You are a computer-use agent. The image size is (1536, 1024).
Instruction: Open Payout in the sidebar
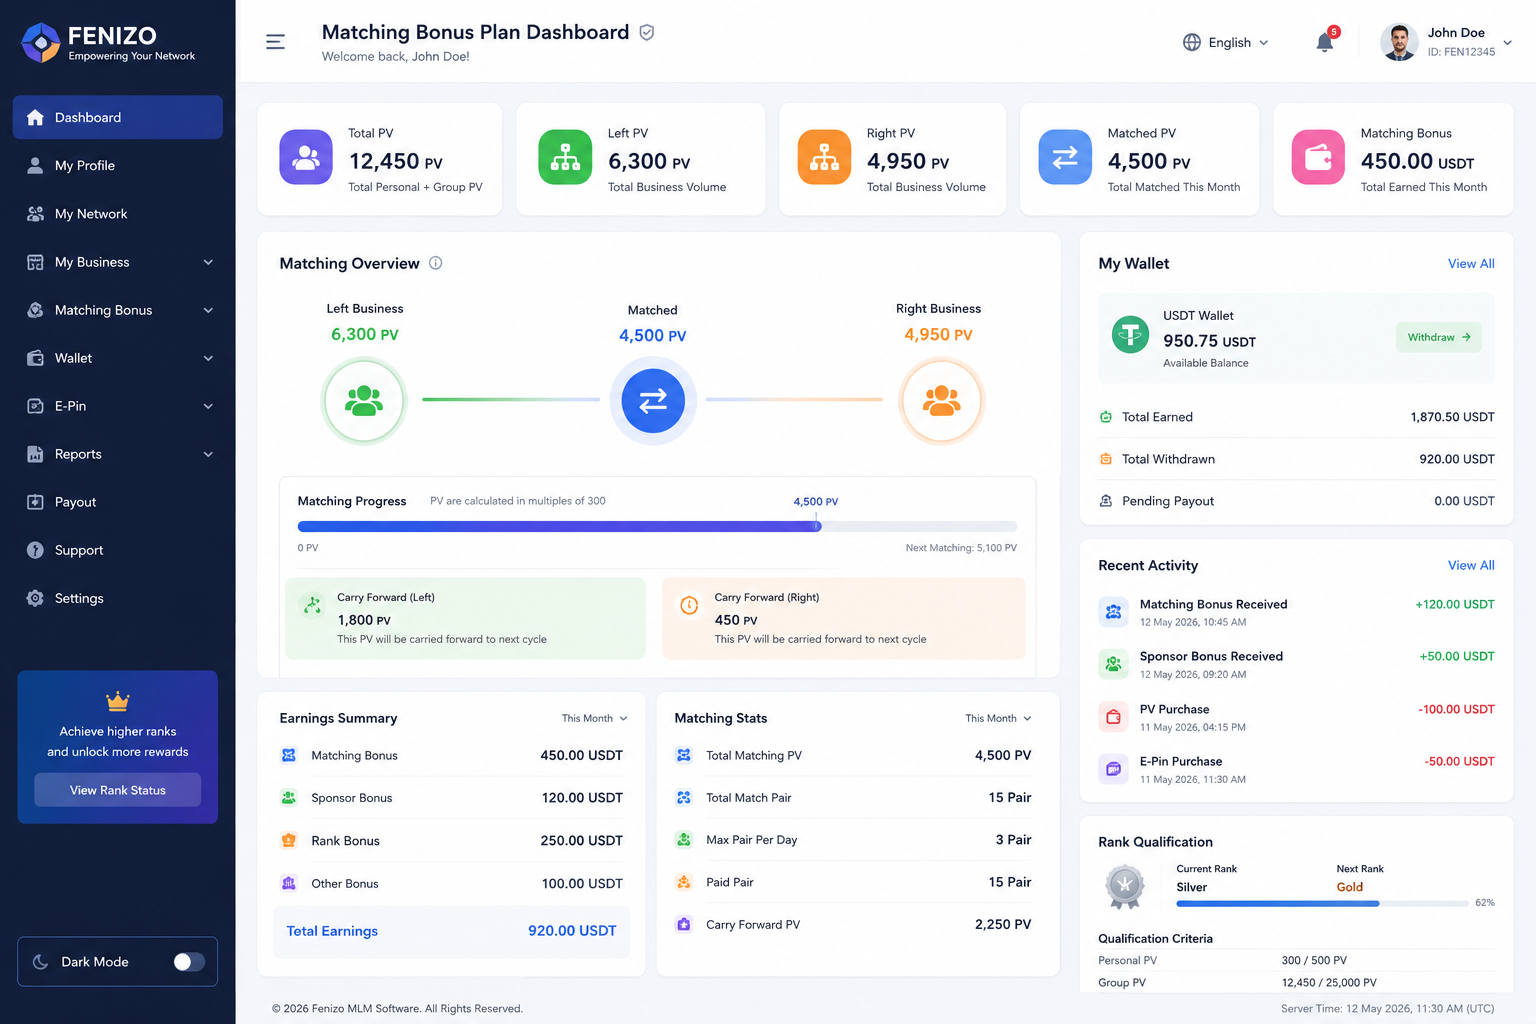[x=118, y=502]
